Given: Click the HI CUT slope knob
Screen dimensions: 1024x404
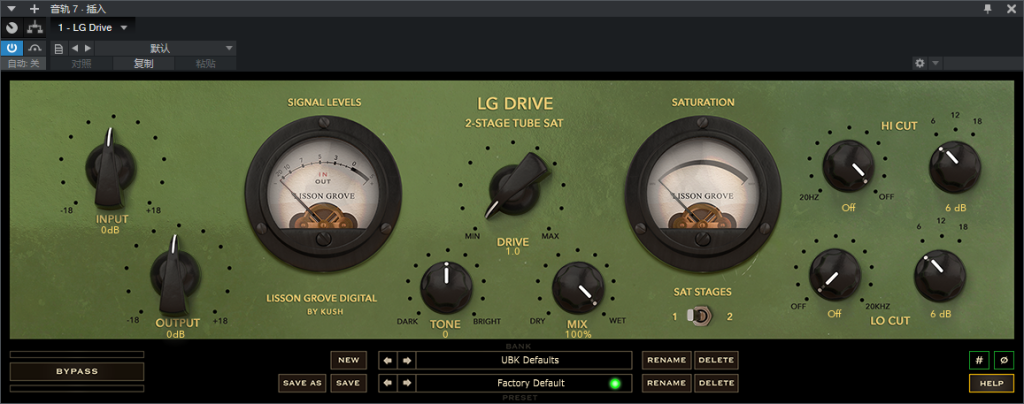Looking at the screenshot, I should (x=955, y=166).
